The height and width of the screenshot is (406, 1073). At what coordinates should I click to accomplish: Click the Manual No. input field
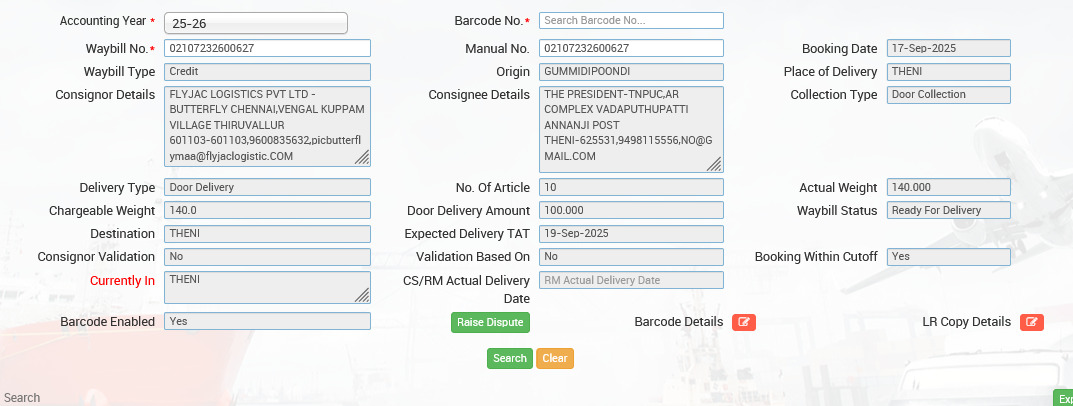click(630, 48)
